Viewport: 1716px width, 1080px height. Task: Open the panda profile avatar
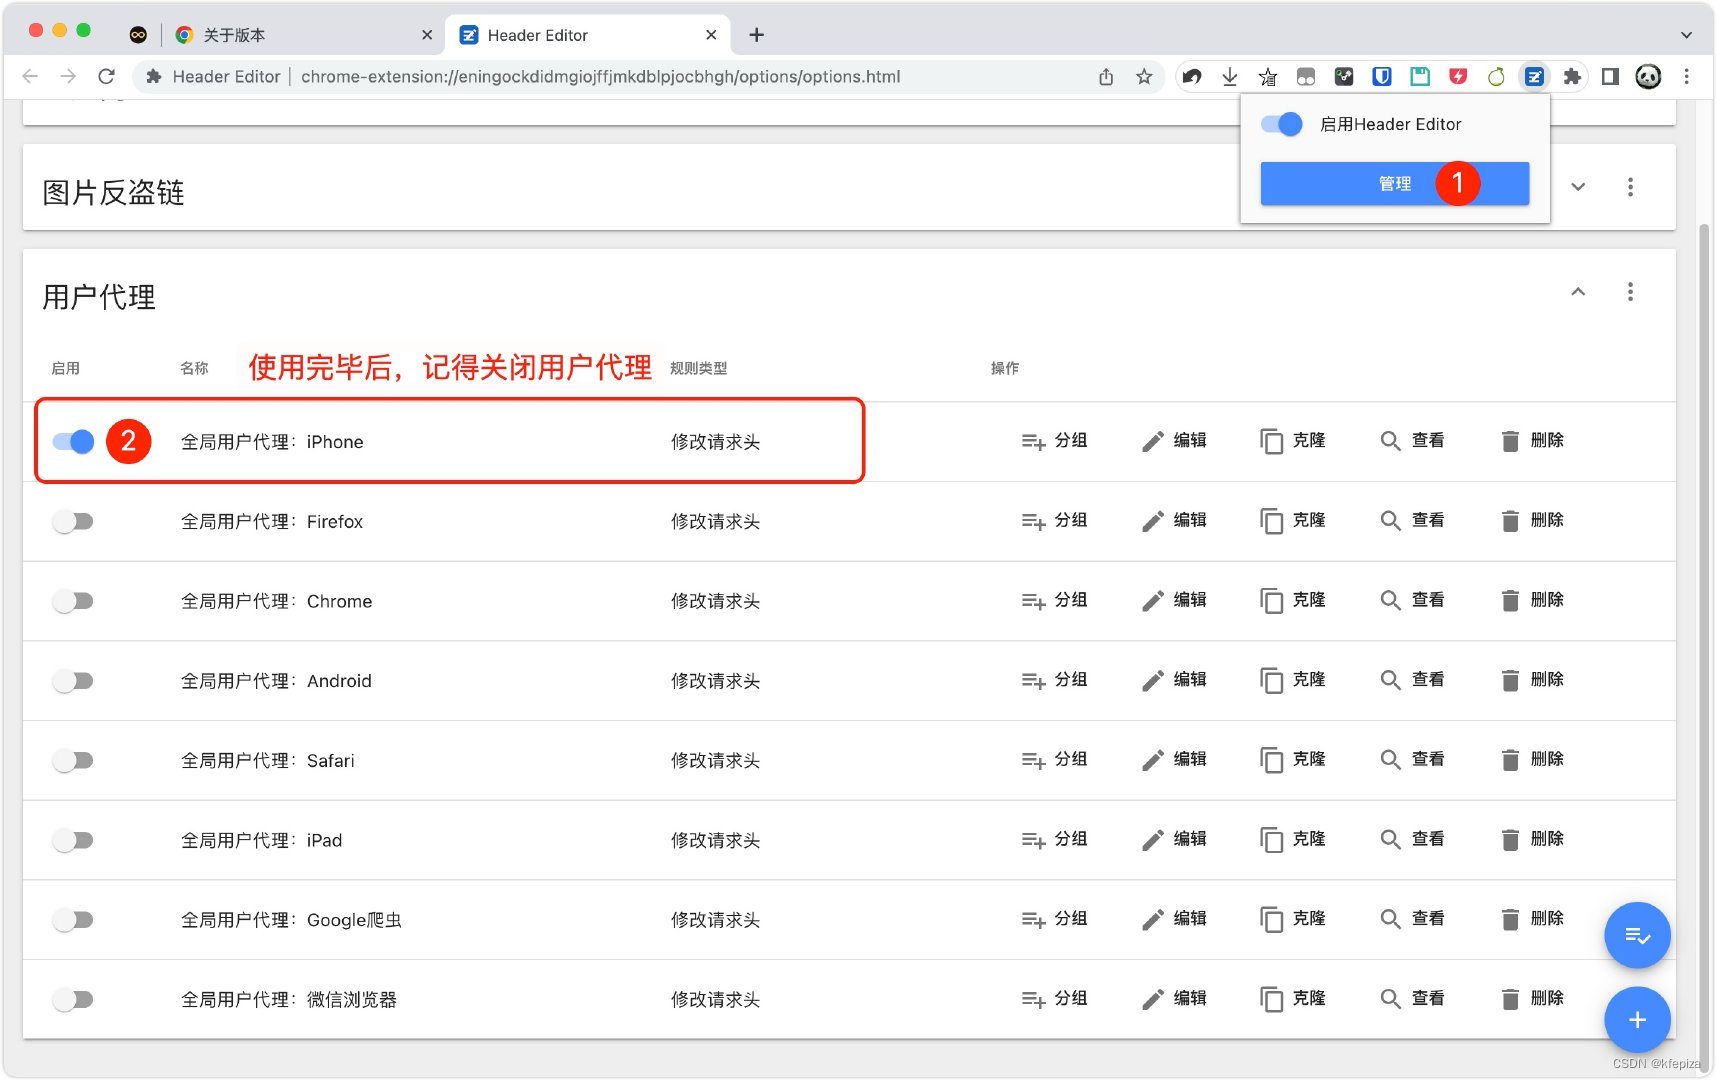[x=1648, y=76]
